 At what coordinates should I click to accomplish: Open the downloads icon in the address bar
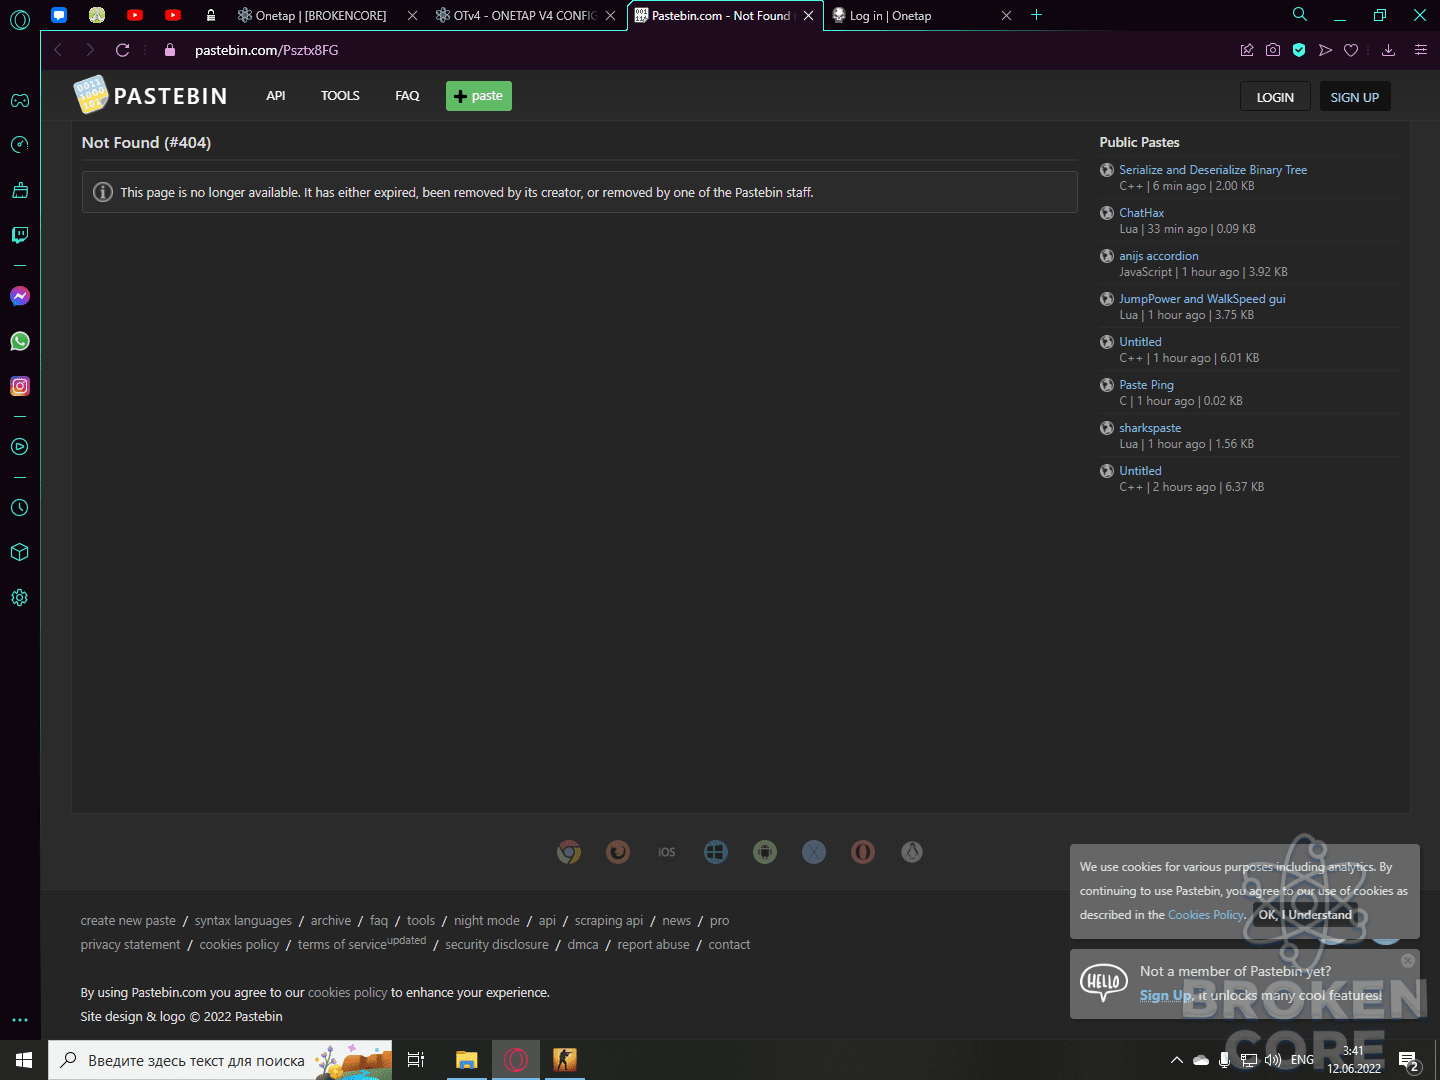coord(1389,50)
